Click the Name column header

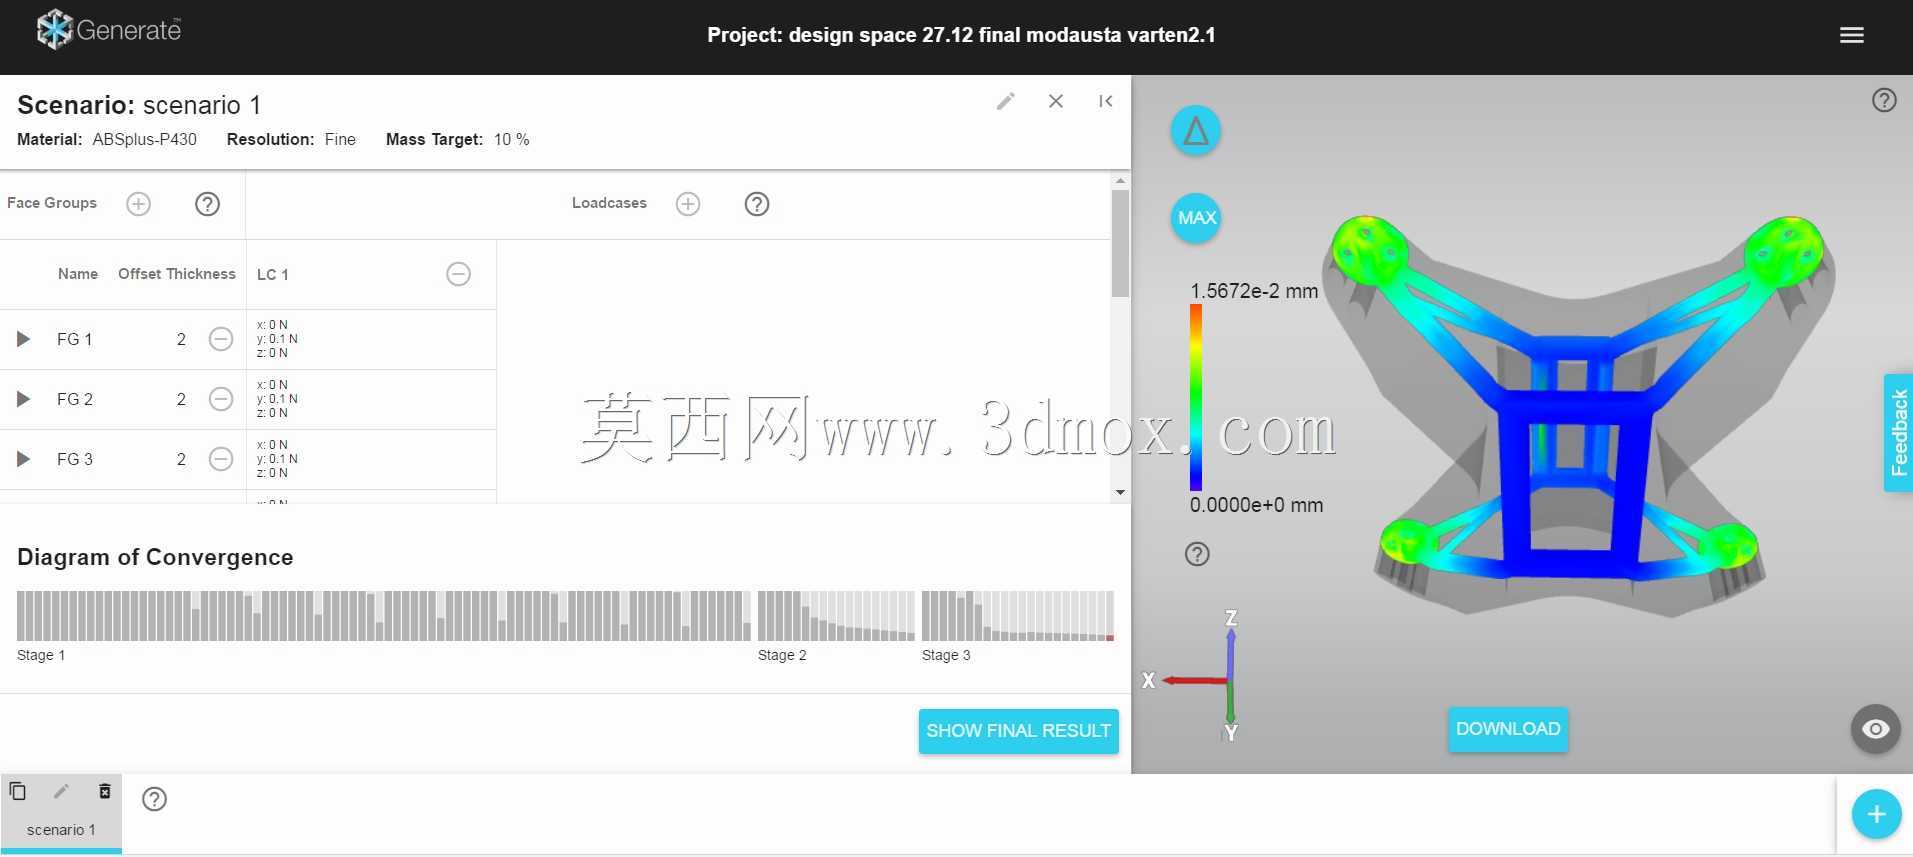[78, 274]
